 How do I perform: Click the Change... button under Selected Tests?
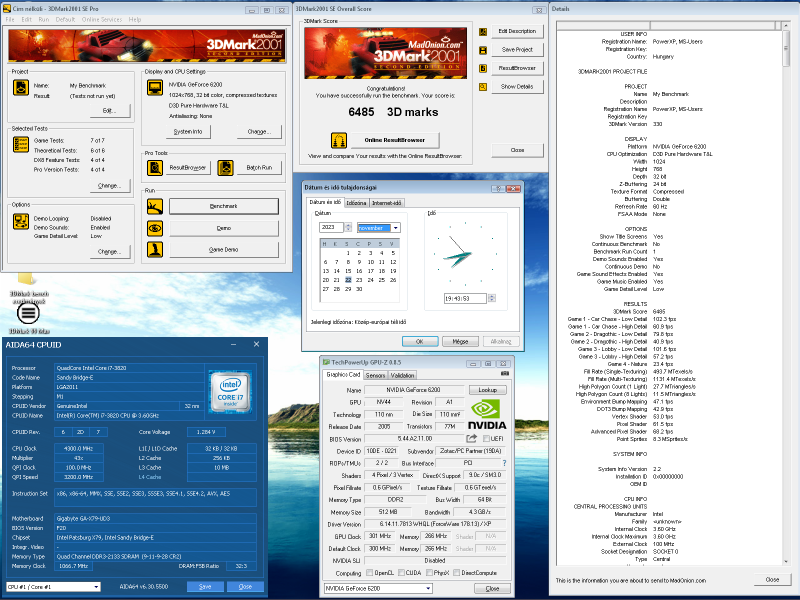pyautogui.click(x=110, y=186)
